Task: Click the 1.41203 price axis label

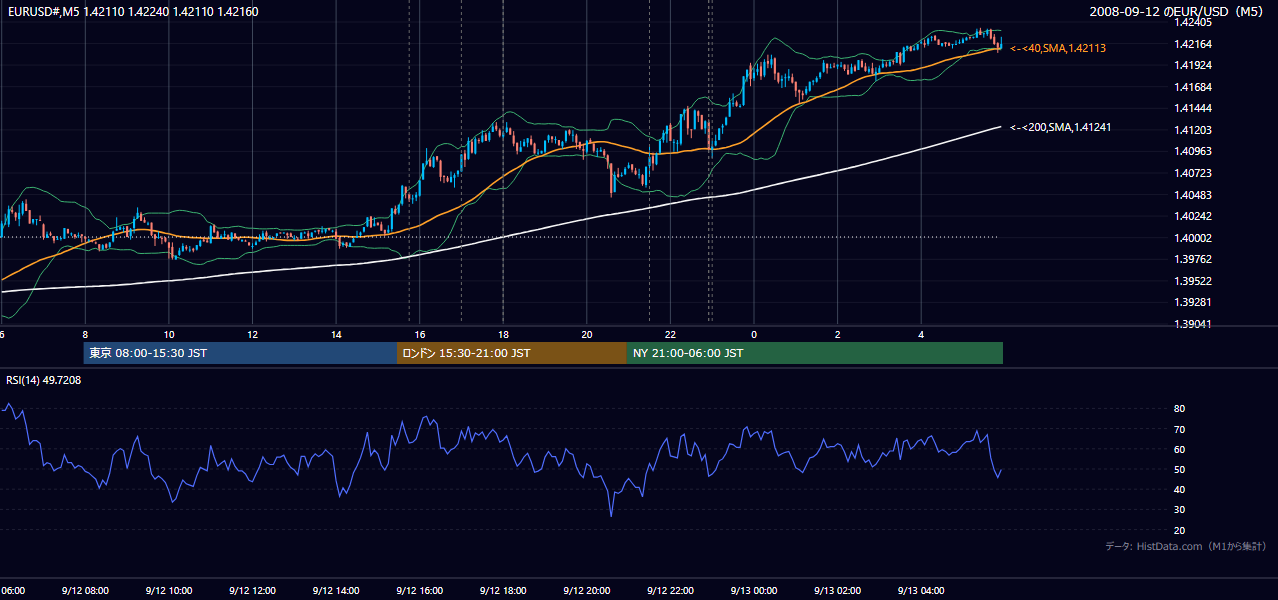Action: (x=1193, y=130)
